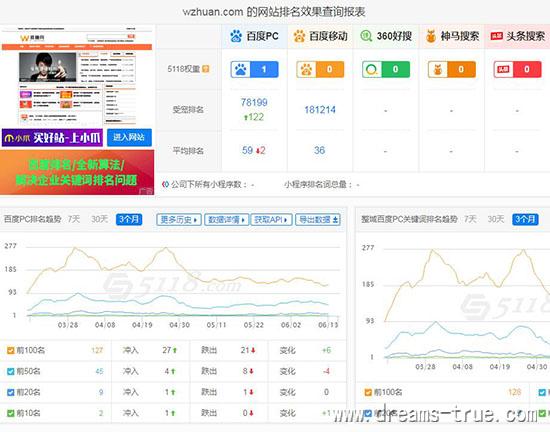Screen dimensions: 550x432
Task: Expand the 获取API button
Action: pyautogui.click(x=271, y=220)
